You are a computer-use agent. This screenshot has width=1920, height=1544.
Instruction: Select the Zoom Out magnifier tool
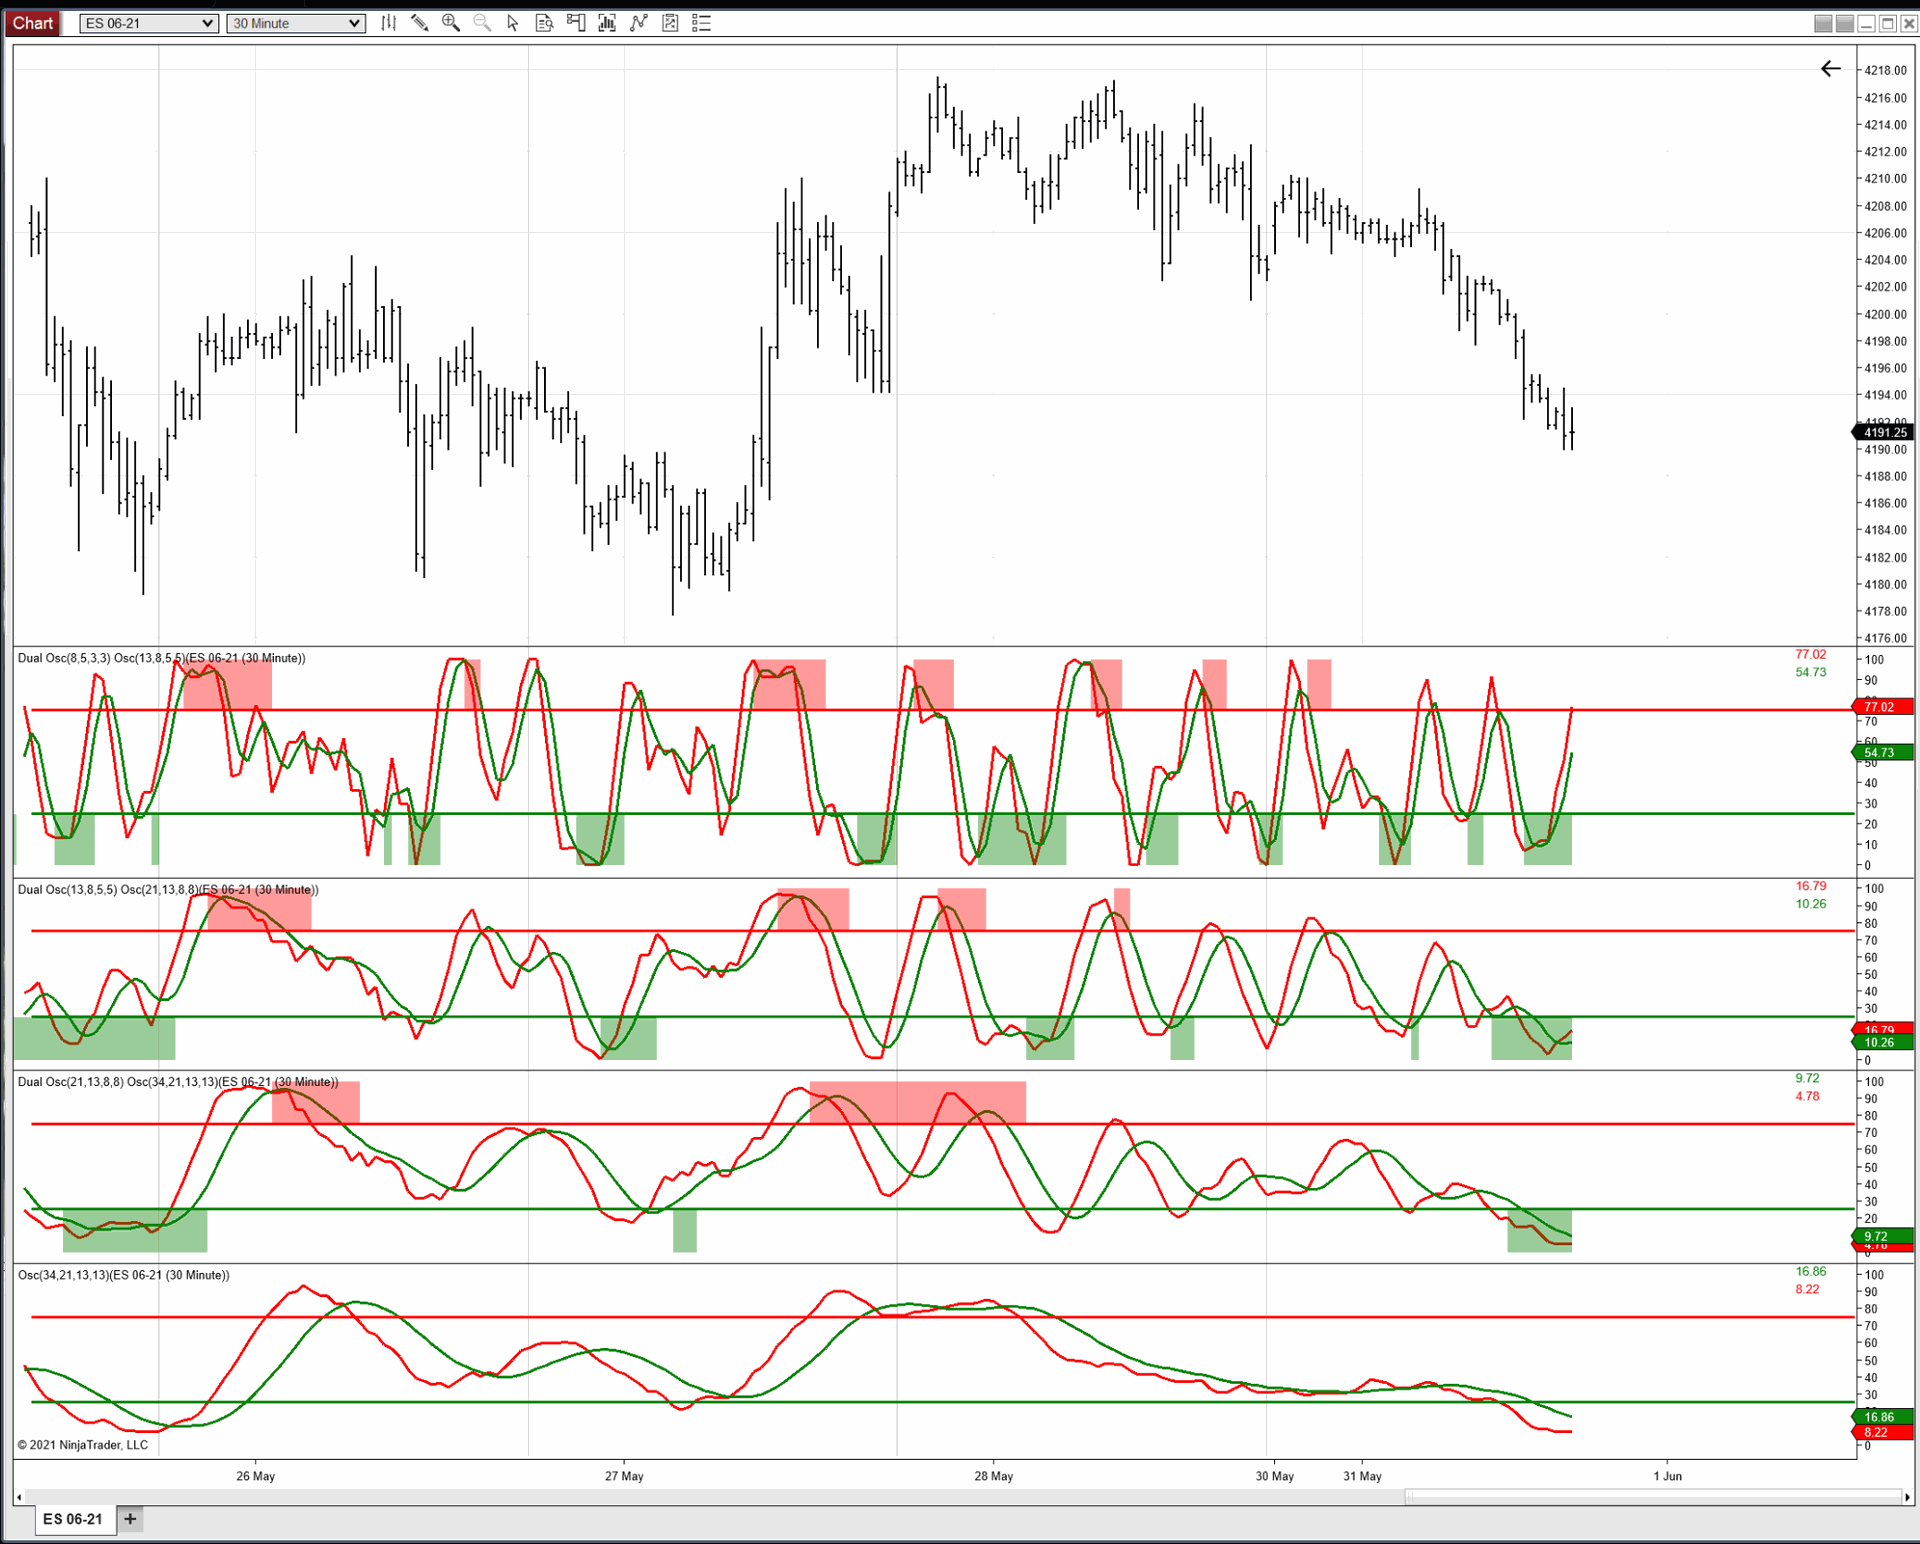[481, 22]
